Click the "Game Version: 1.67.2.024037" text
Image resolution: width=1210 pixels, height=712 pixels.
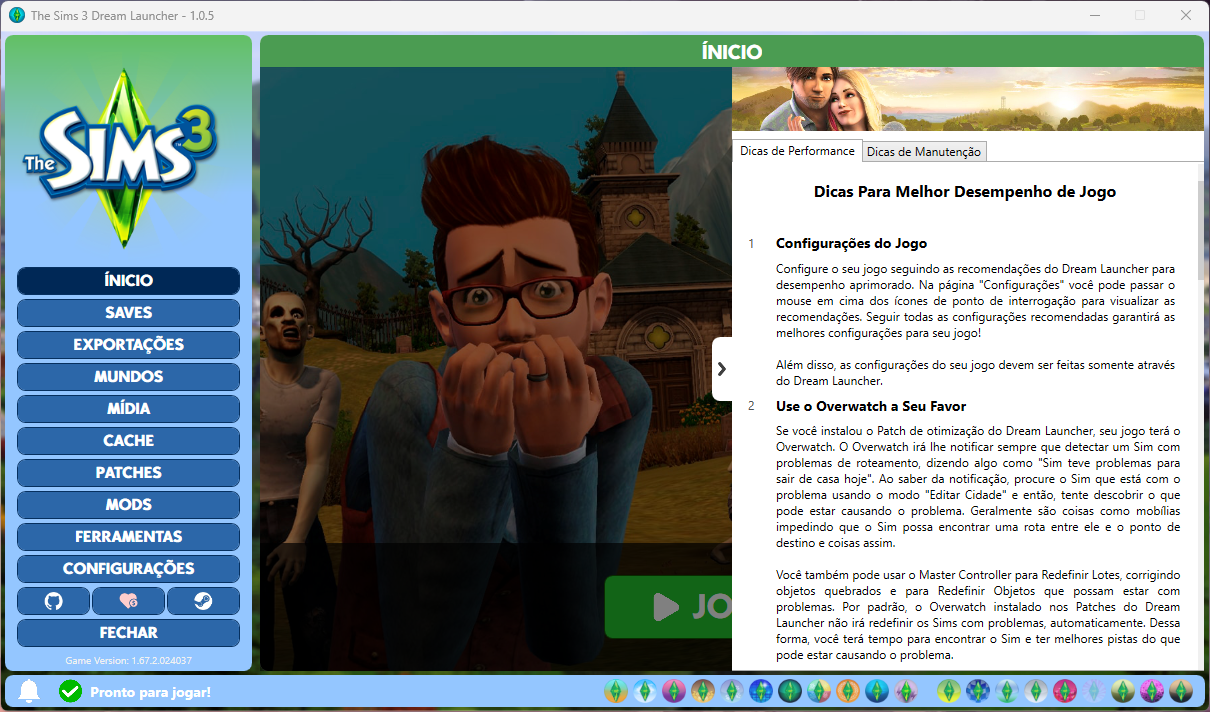click(x=128, y=660)
